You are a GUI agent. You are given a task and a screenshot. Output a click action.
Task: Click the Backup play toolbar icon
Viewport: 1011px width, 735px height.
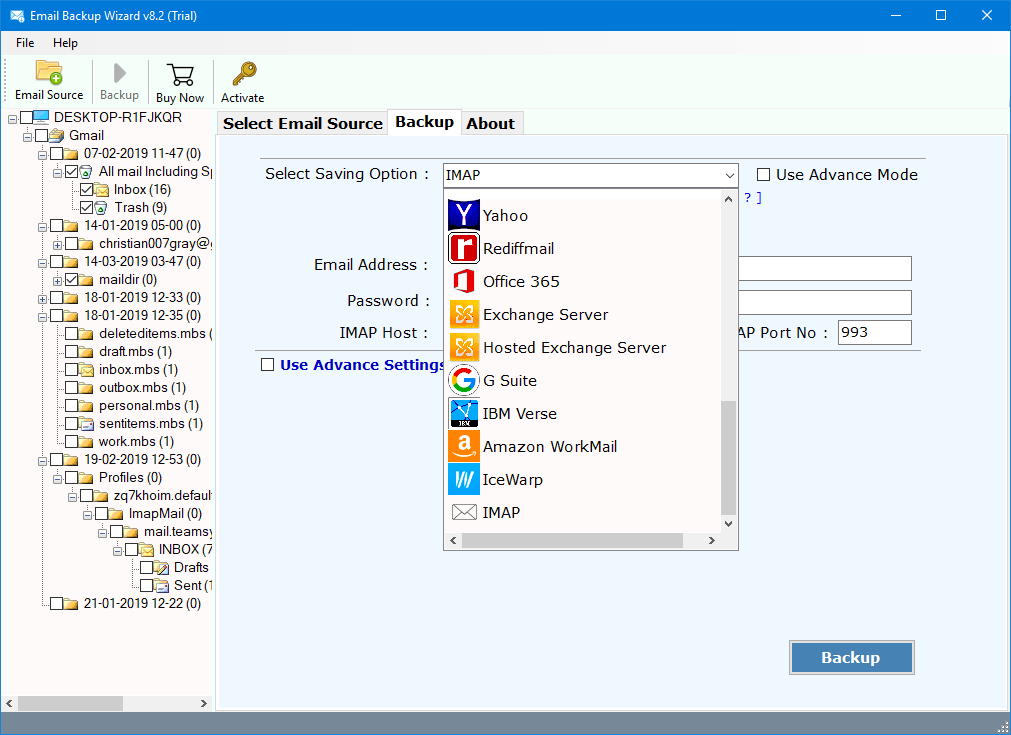119,73
